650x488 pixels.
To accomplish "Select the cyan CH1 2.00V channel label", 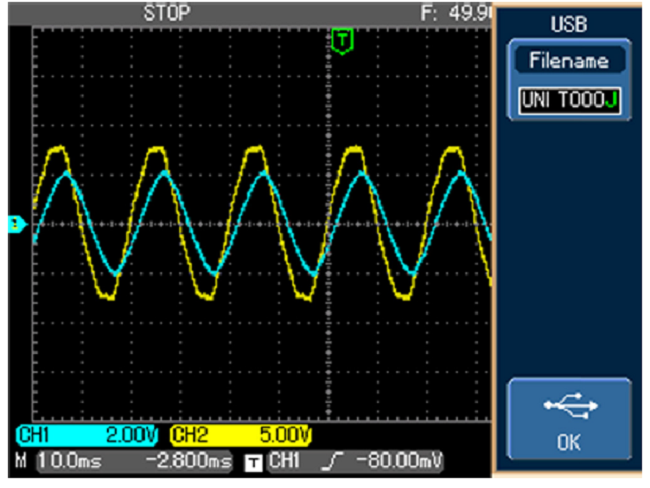I will pyautogui.click(x=87, y=436).
